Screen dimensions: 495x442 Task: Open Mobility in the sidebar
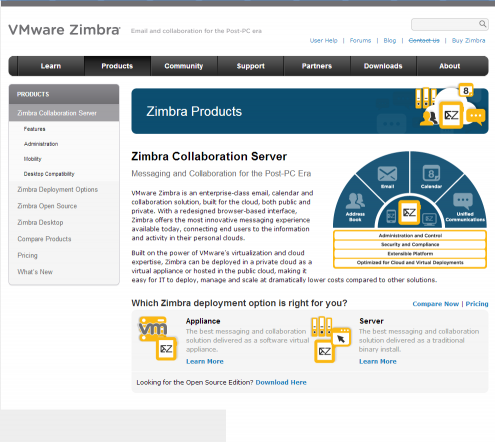[32, 159]
